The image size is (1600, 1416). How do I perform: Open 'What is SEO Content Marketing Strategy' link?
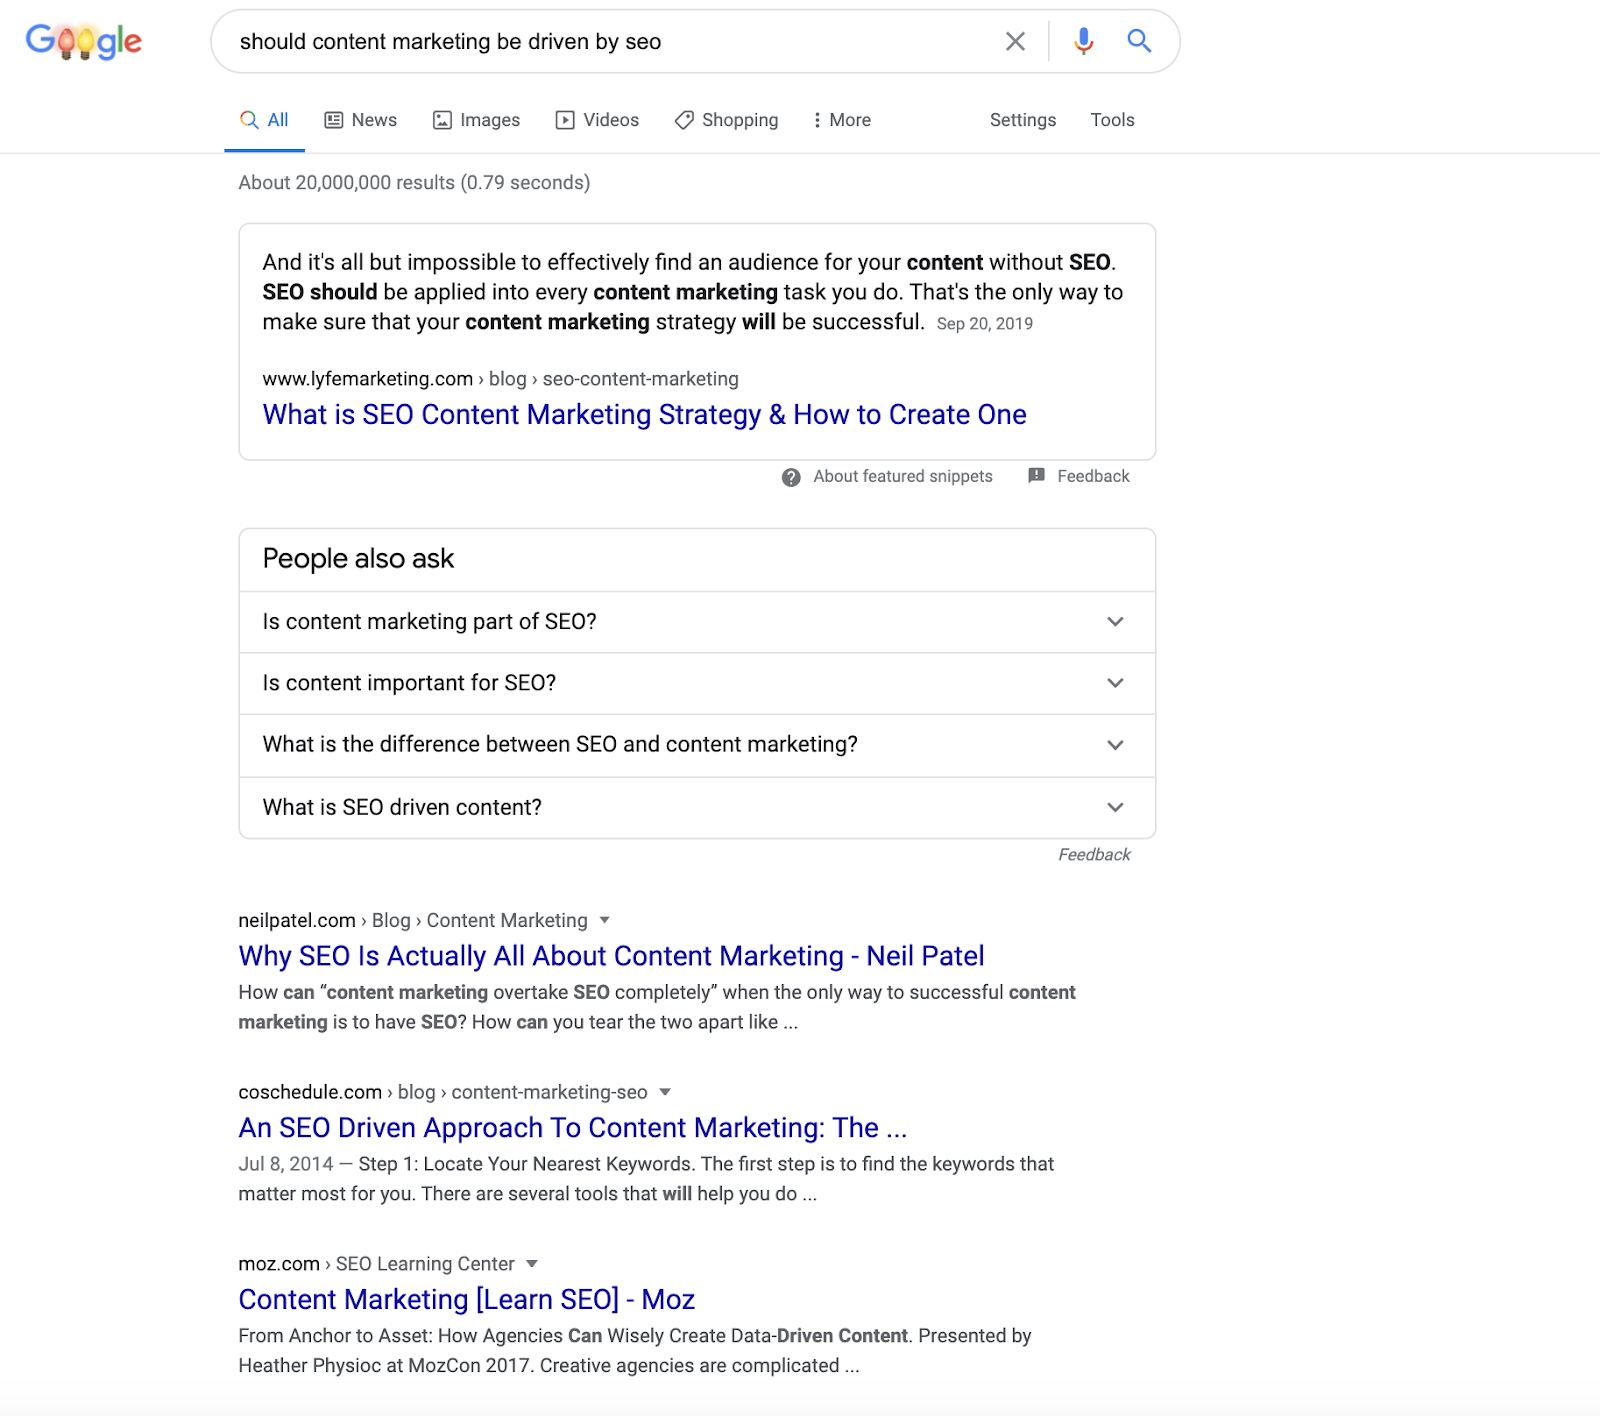[645, 414]
